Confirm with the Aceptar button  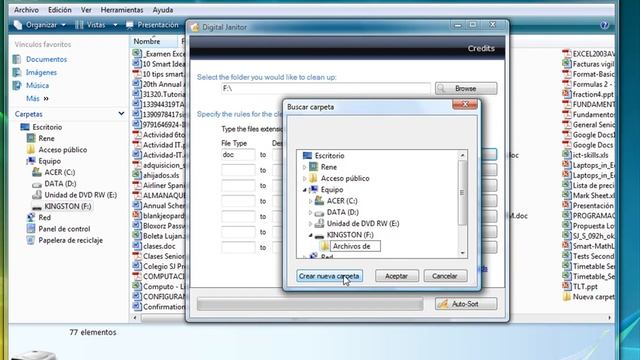tap(396, 276)
